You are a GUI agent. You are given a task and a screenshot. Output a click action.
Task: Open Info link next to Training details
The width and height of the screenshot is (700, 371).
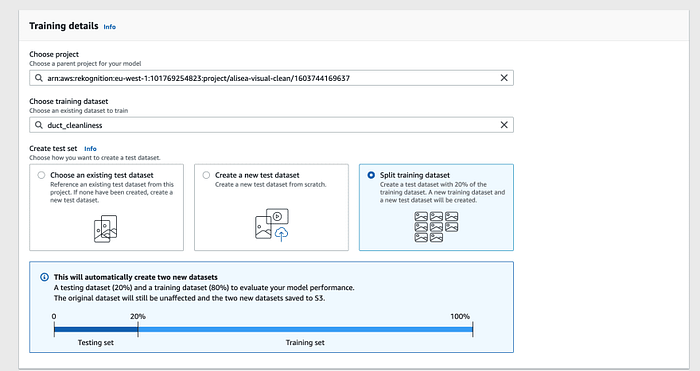[x=109, y=27]
